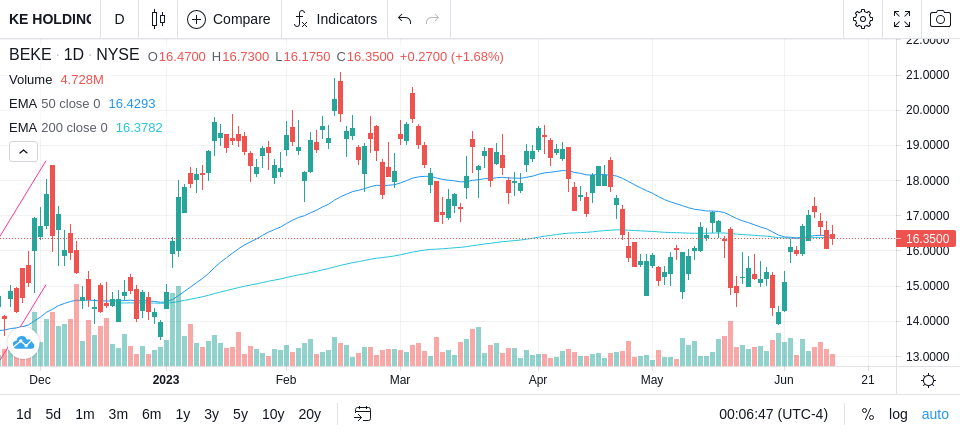Toggle auto scale mode

[935, 414]
